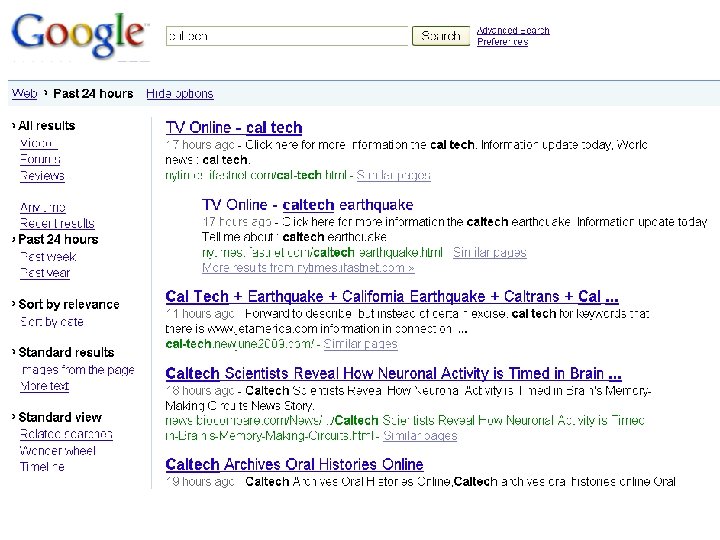
Task: Open Caltech Archives Oral Histories Online result
Action: 294,465
